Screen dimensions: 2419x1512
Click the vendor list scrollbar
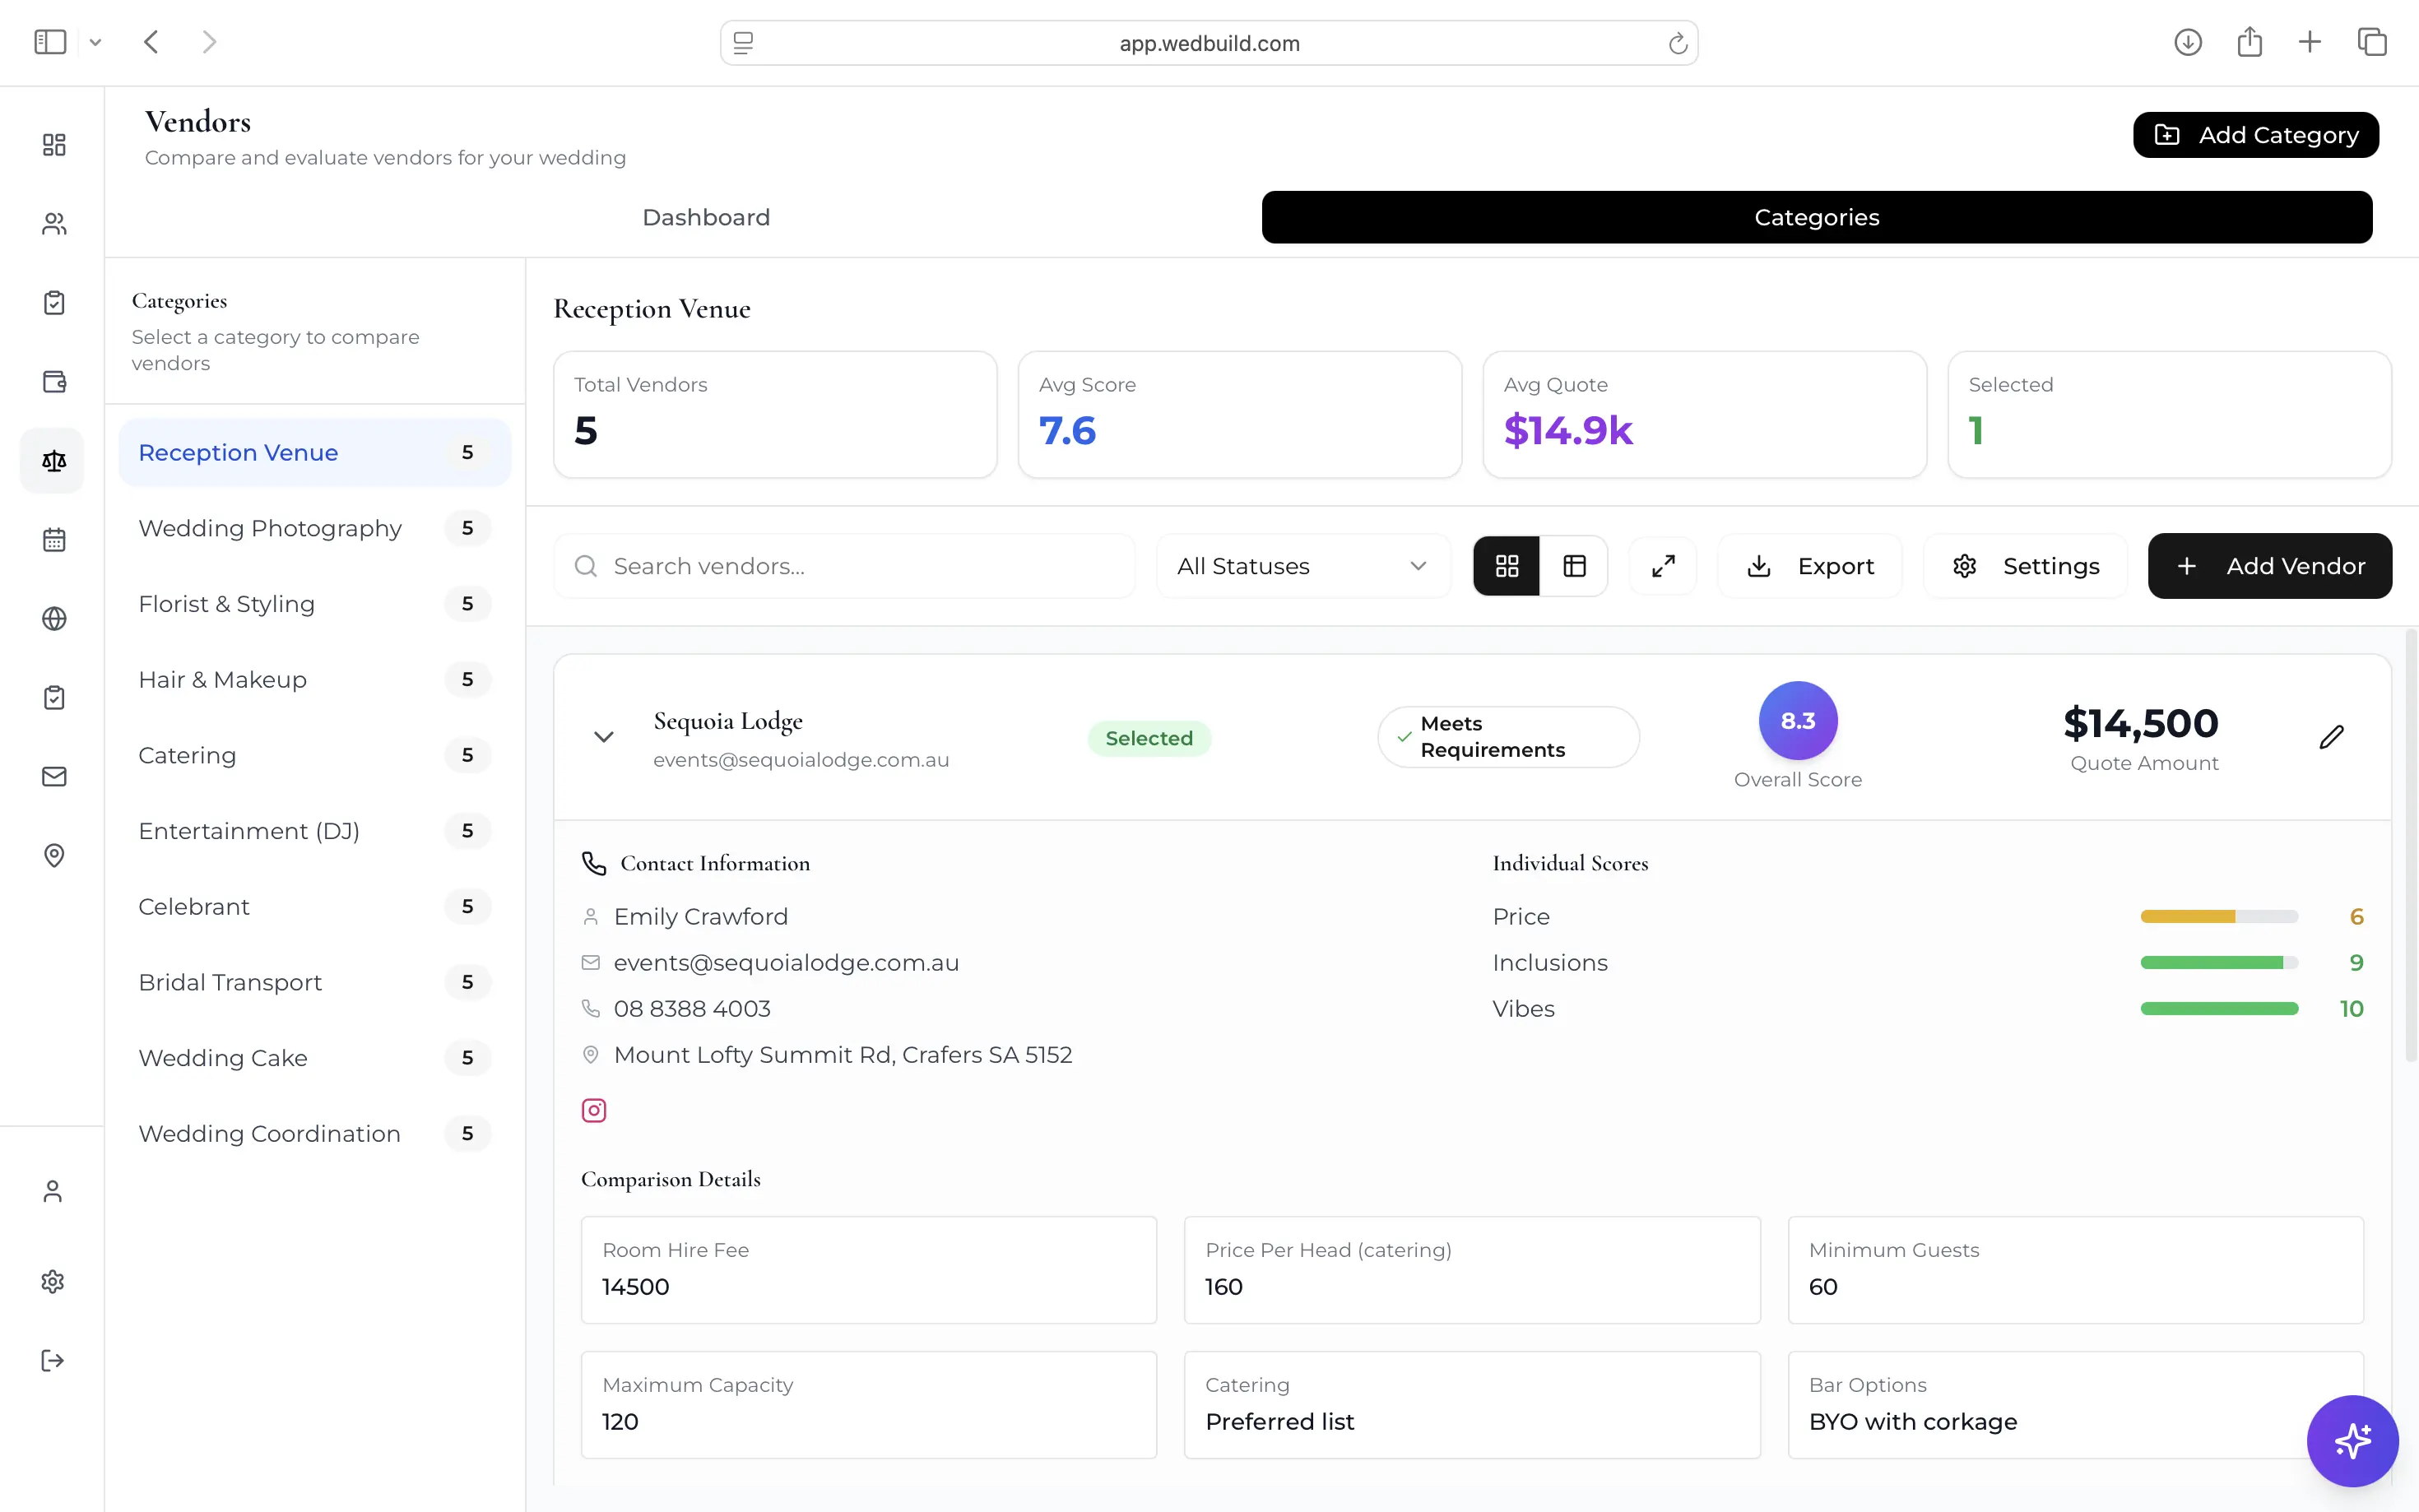point(2410,845)
